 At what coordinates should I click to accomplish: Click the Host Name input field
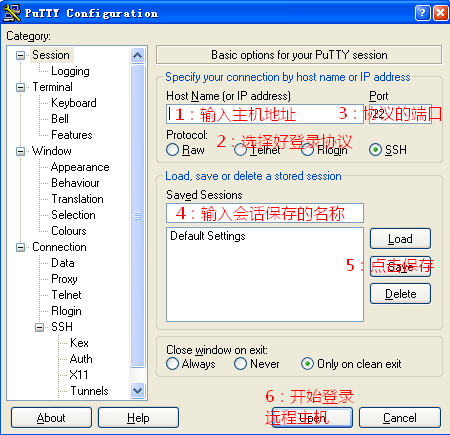point(265,114)
